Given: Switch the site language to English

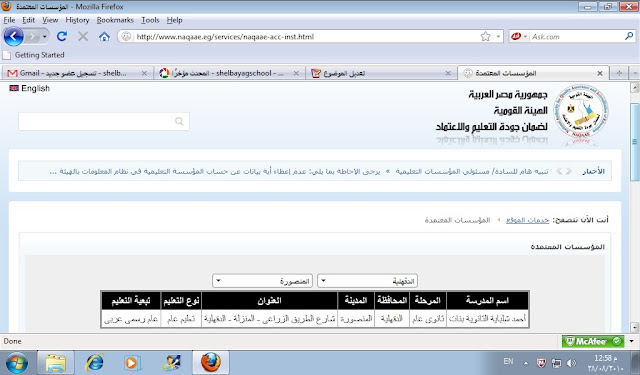Looking at the screenshot, I should tap(36, 88).
